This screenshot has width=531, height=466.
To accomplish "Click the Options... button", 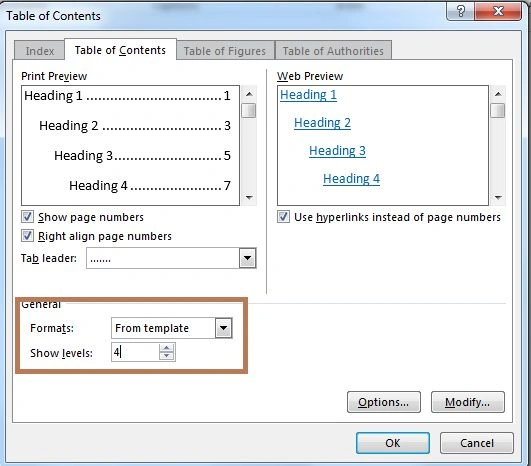I will coord(384,402).
